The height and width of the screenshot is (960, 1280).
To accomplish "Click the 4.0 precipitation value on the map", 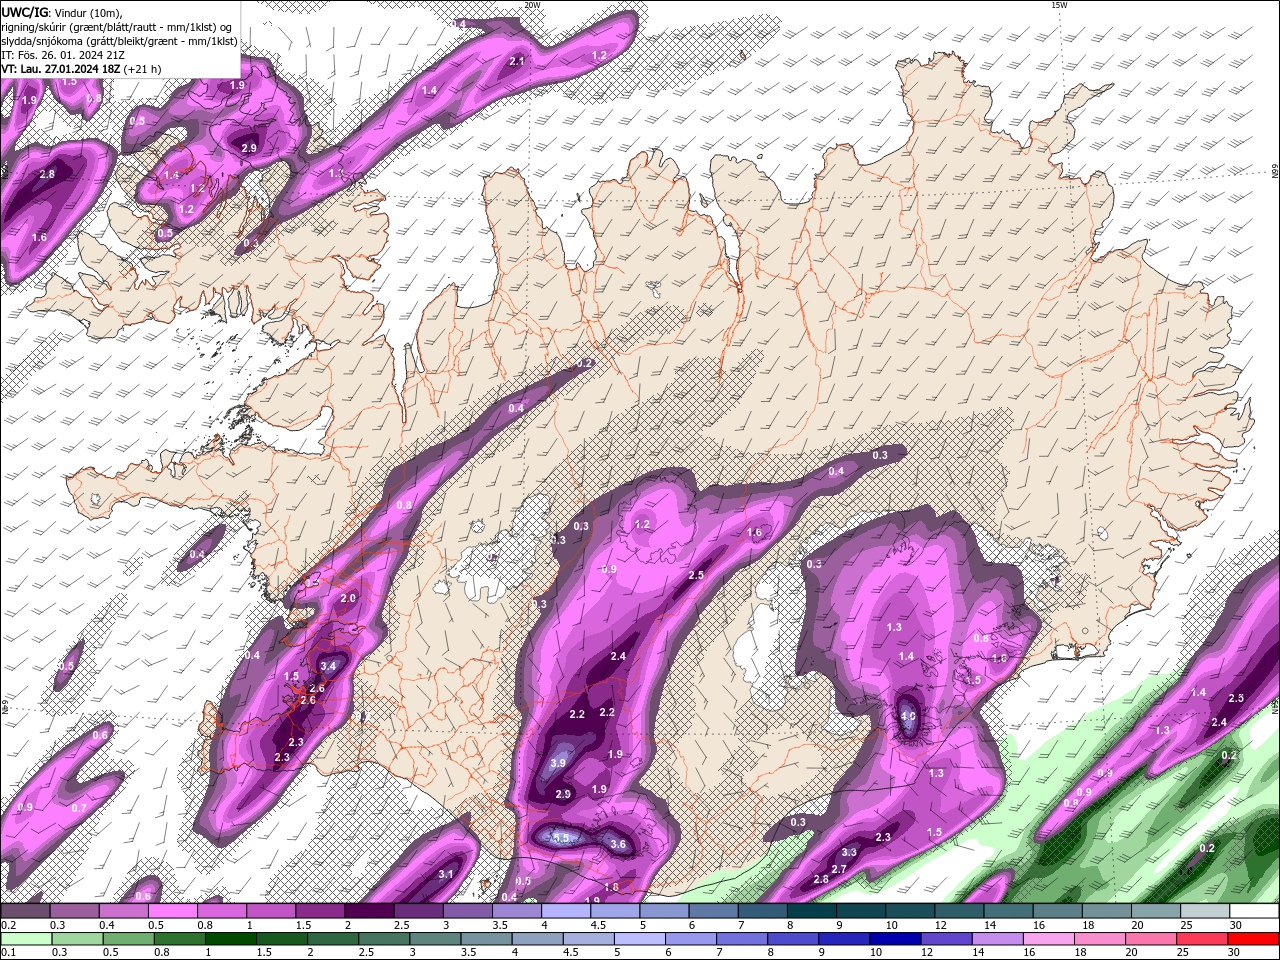I will (x=908, y=716).
